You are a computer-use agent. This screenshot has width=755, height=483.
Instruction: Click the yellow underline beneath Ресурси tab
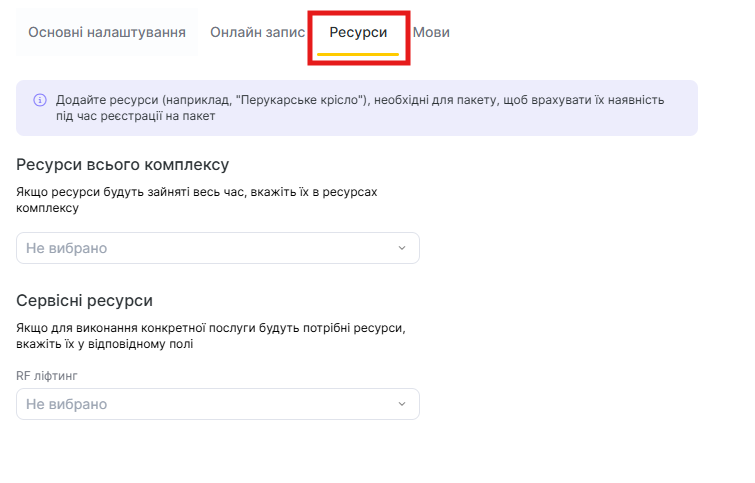tap(358, 53)
